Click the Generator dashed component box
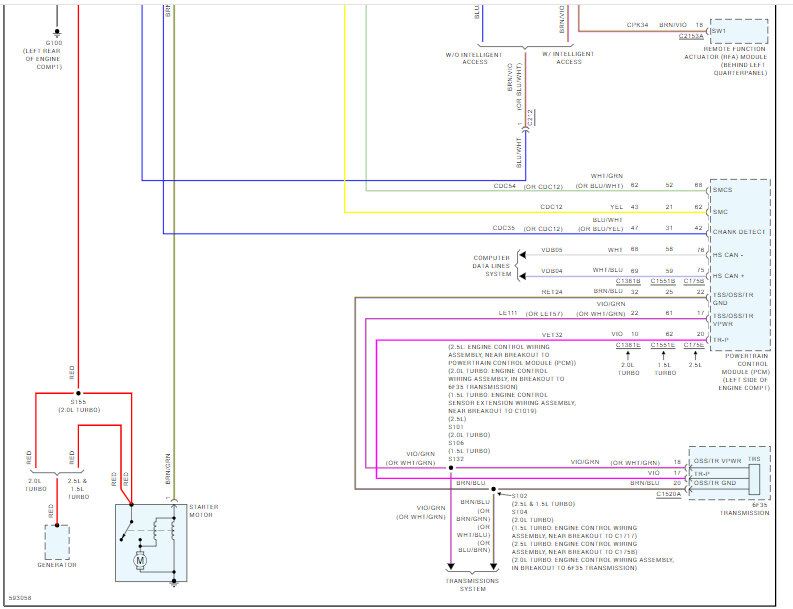793x609 pixels. [57, 542]
